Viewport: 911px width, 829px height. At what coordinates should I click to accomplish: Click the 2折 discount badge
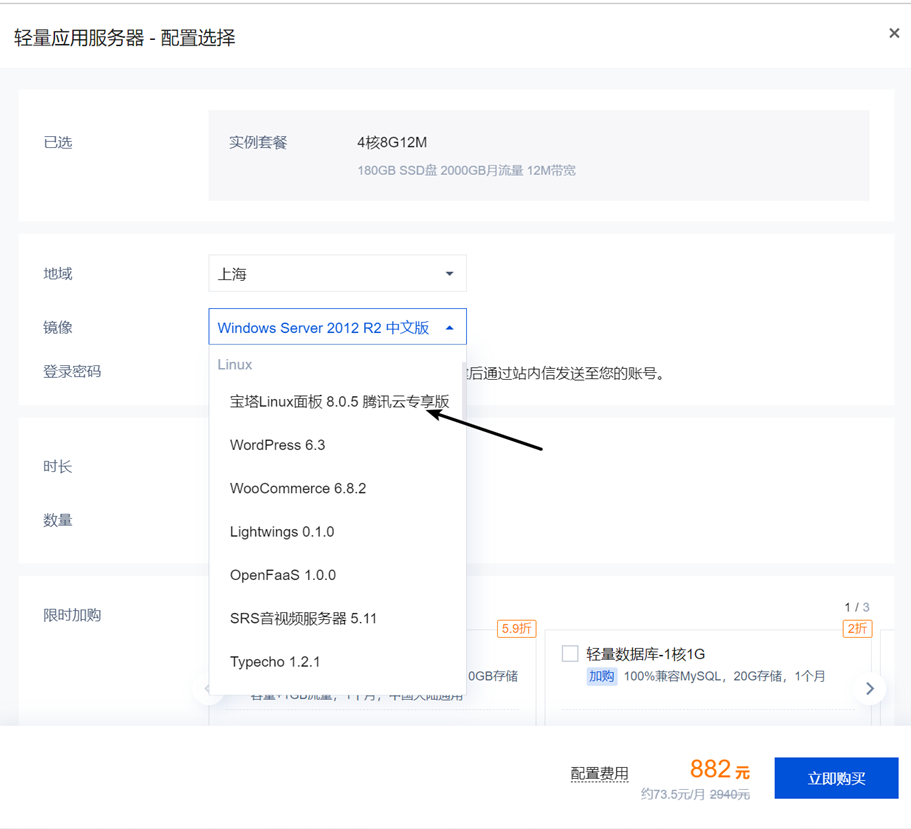point(857,629)
